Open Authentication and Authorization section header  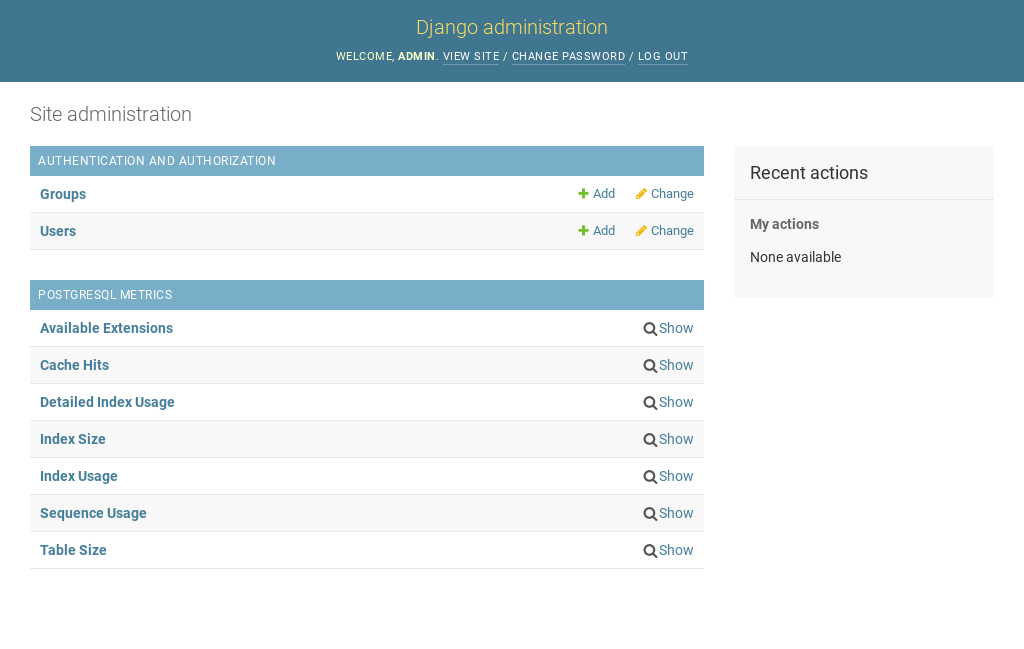pyautogui.click(x=157, y=161)
